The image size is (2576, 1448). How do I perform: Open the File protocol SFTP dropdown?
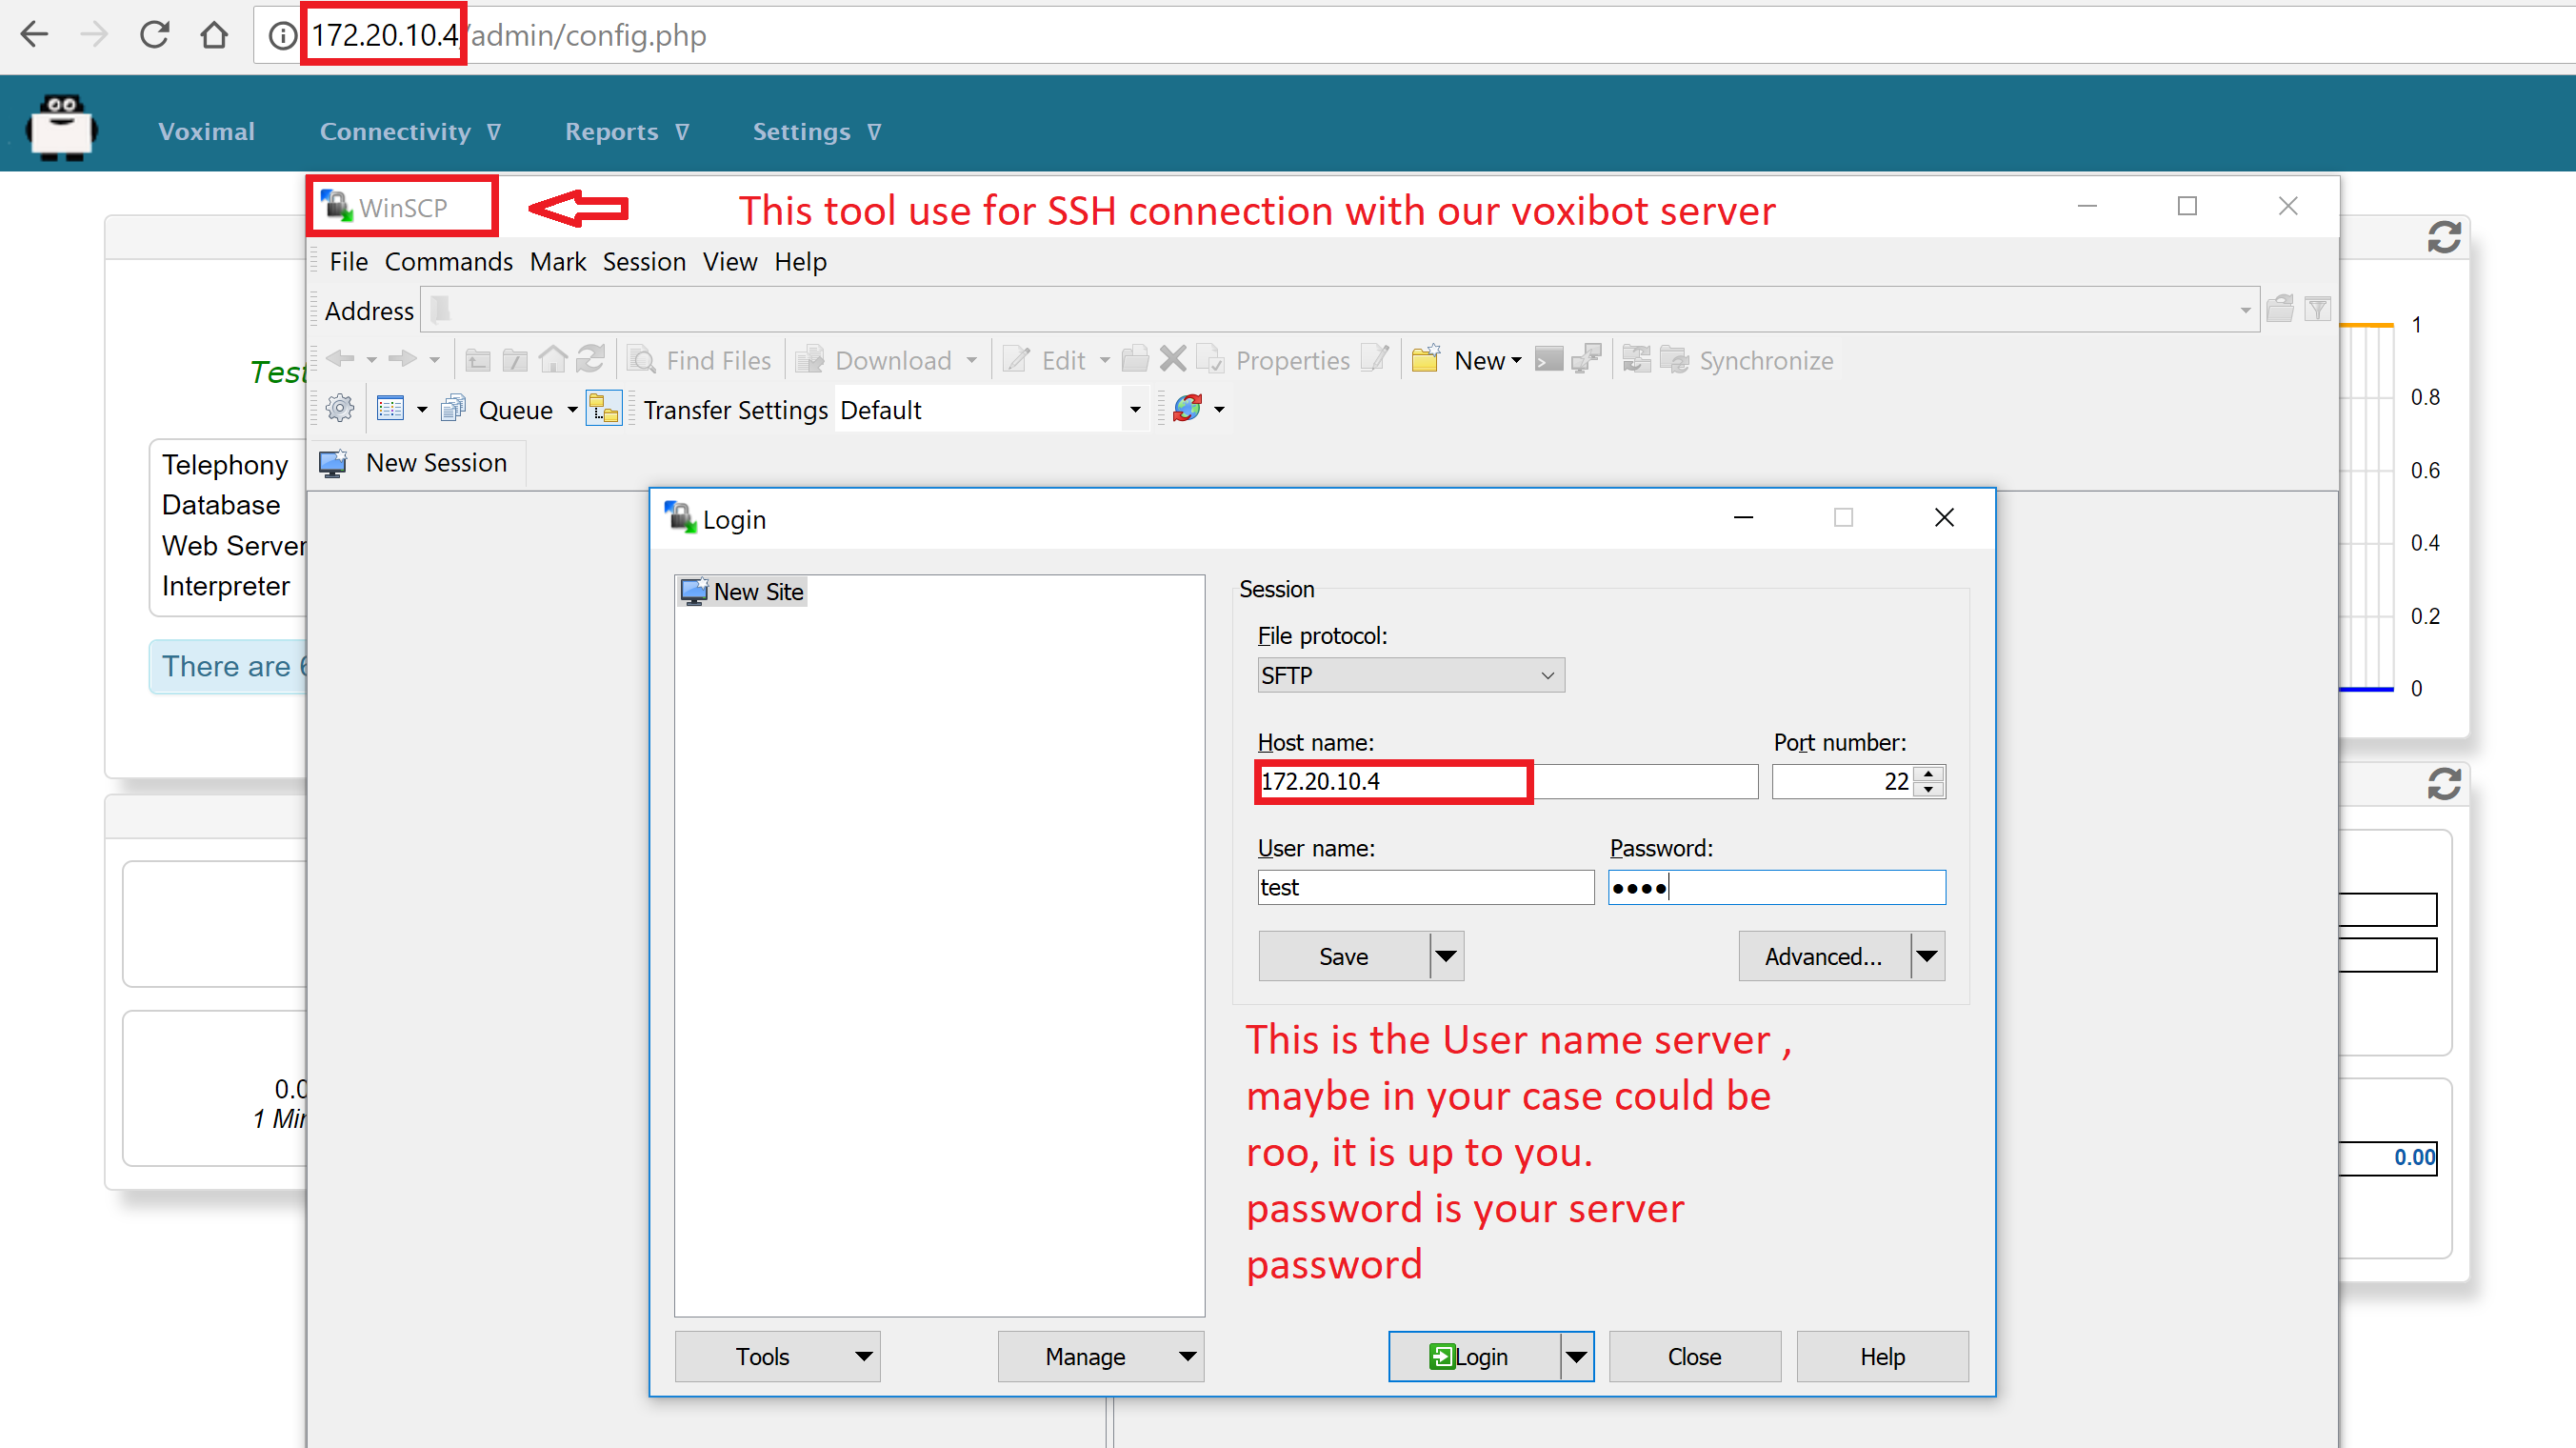[x=1410, y=675]
